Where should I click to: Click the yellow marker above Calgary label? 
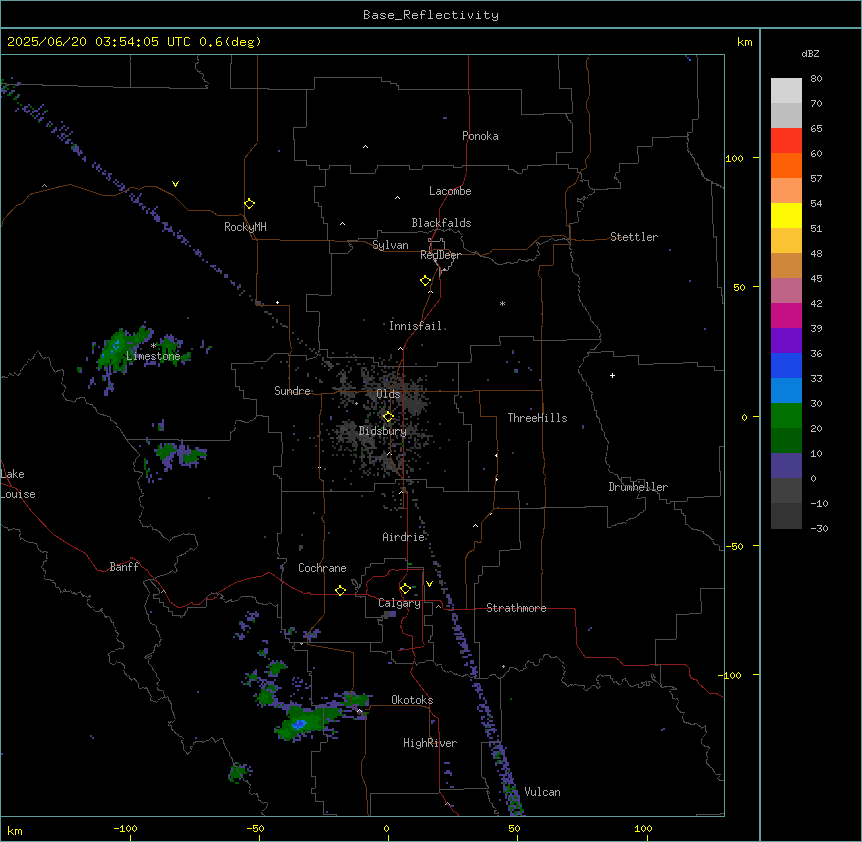(405, 589)
